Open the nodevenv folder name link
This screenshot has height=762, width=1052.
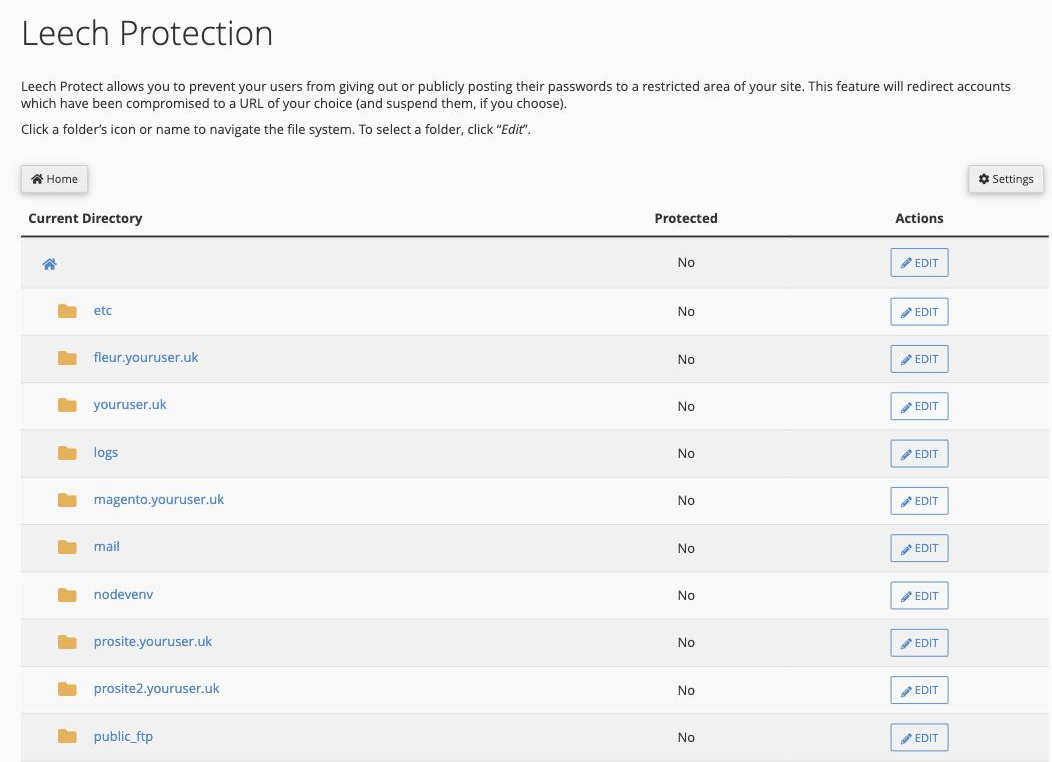(x=123, y=594)
